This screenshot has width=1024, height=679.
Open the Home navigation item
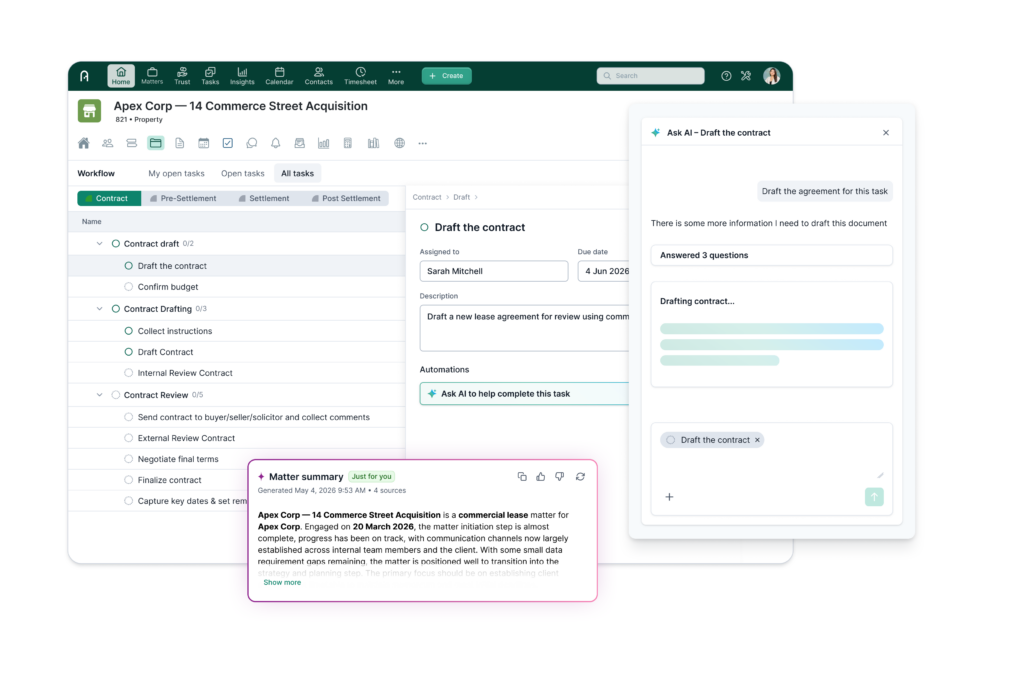[x=121, y=76]
